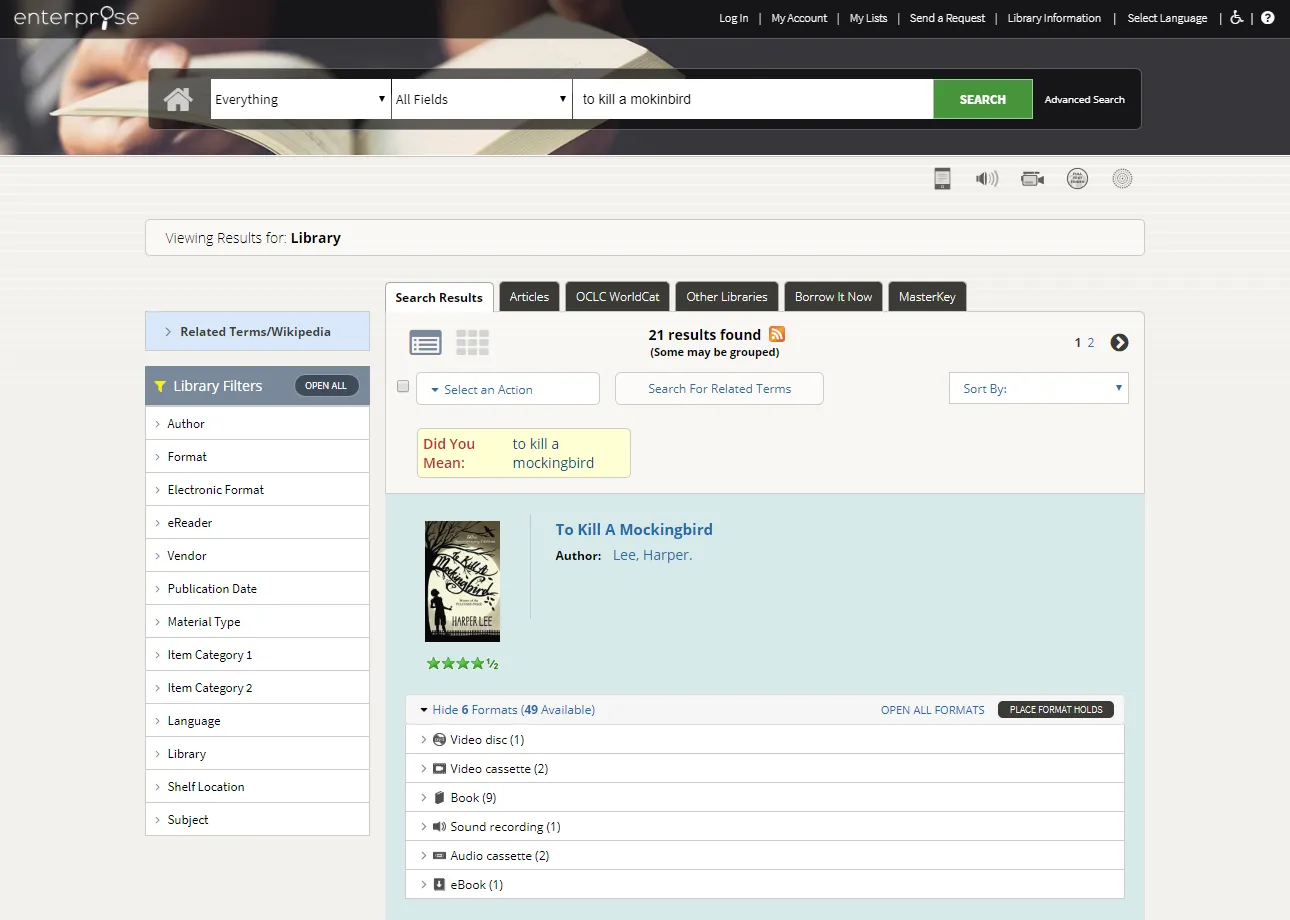Open the To Kill A Mockingbird title link
Screen dimensions: 1290x920
click(x=634, y=530)
